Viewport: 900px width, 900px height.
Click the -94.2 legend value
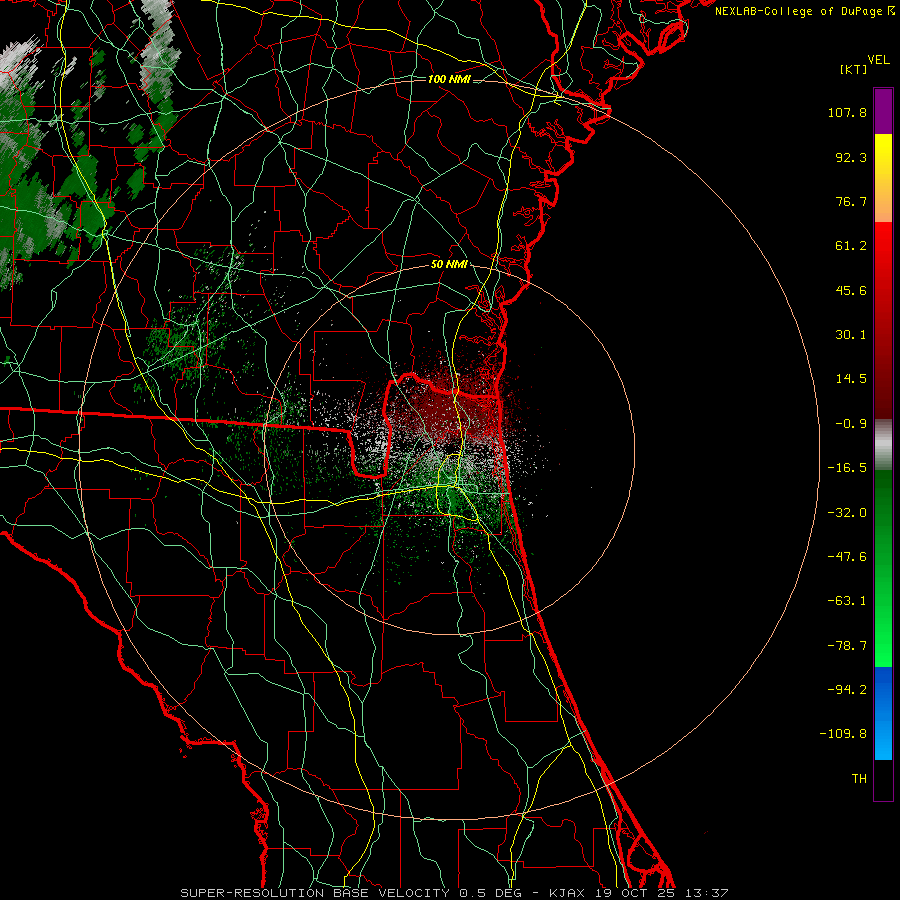847,690
